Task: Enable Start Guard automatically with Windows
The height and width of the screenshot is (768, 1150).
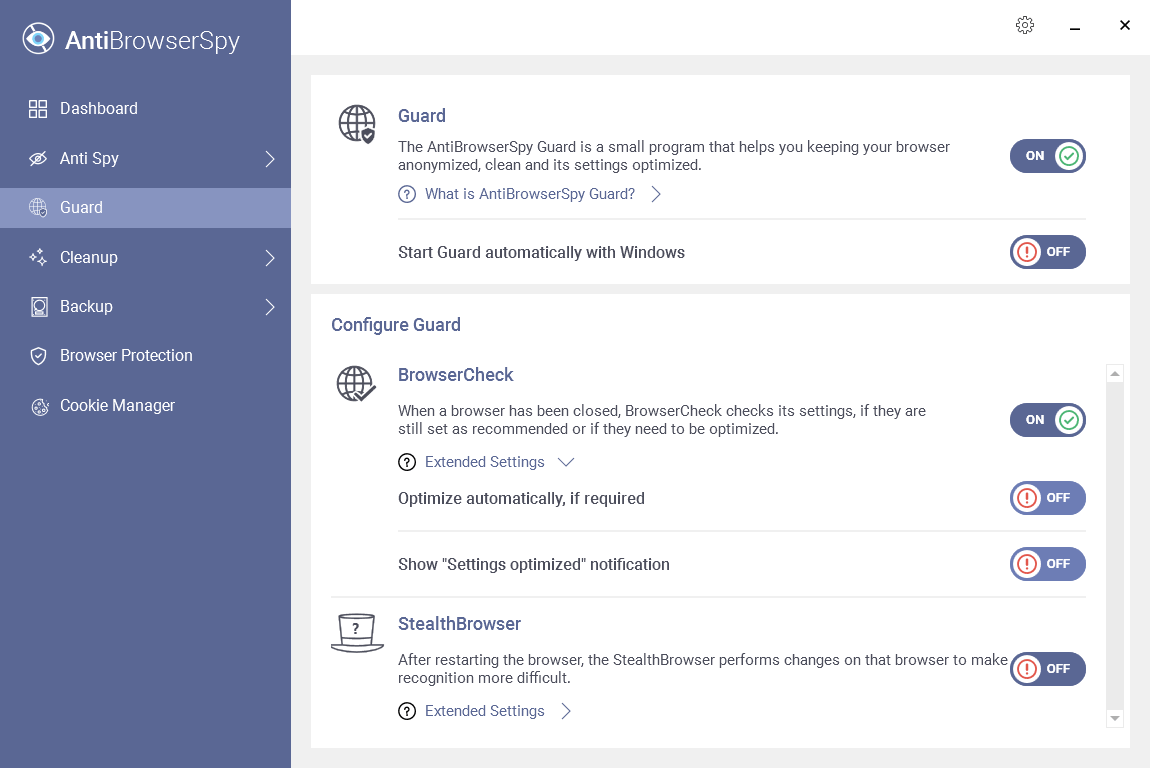Action: pos(1047,252)
